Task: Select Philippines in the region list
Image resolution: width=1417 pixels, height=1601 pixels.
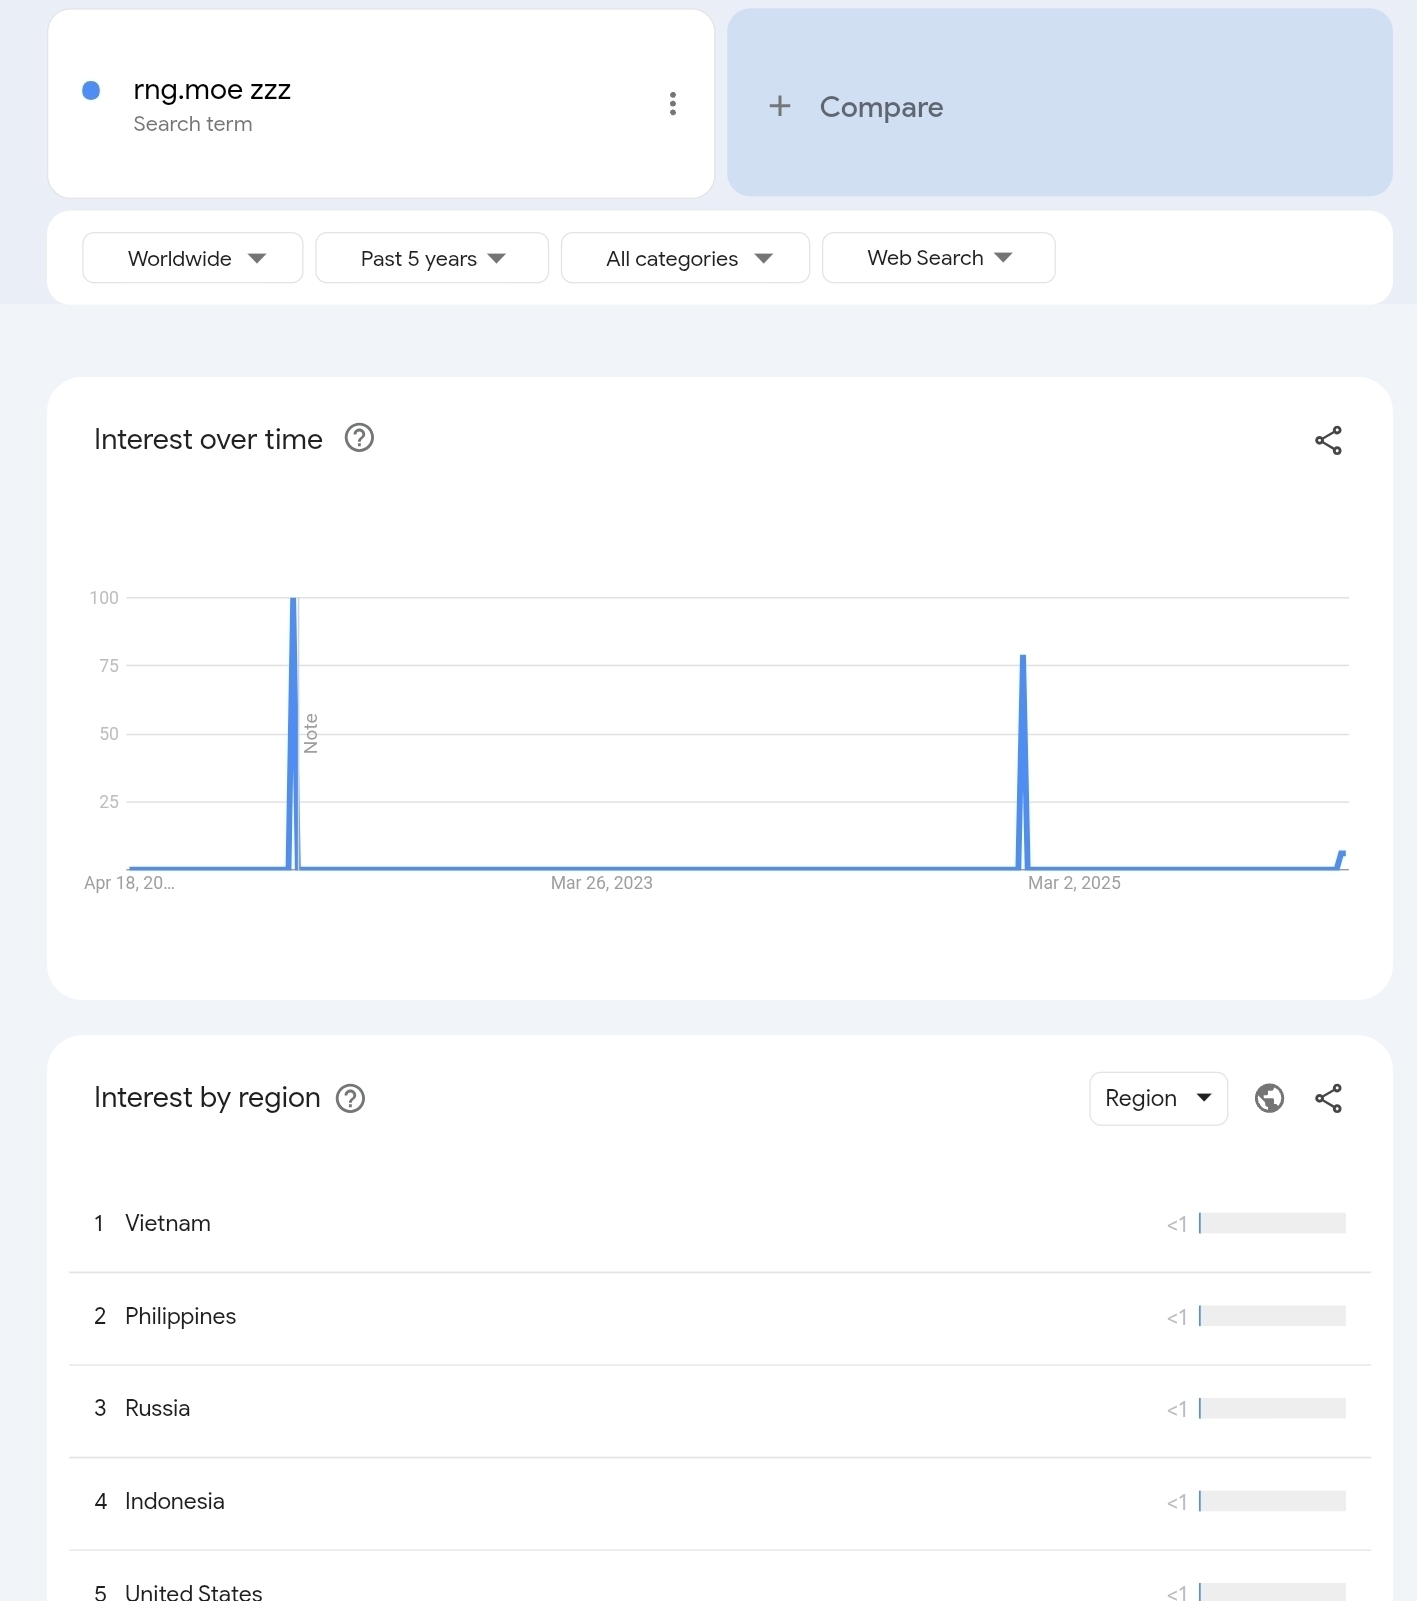Action: (x=720, y=1318)
